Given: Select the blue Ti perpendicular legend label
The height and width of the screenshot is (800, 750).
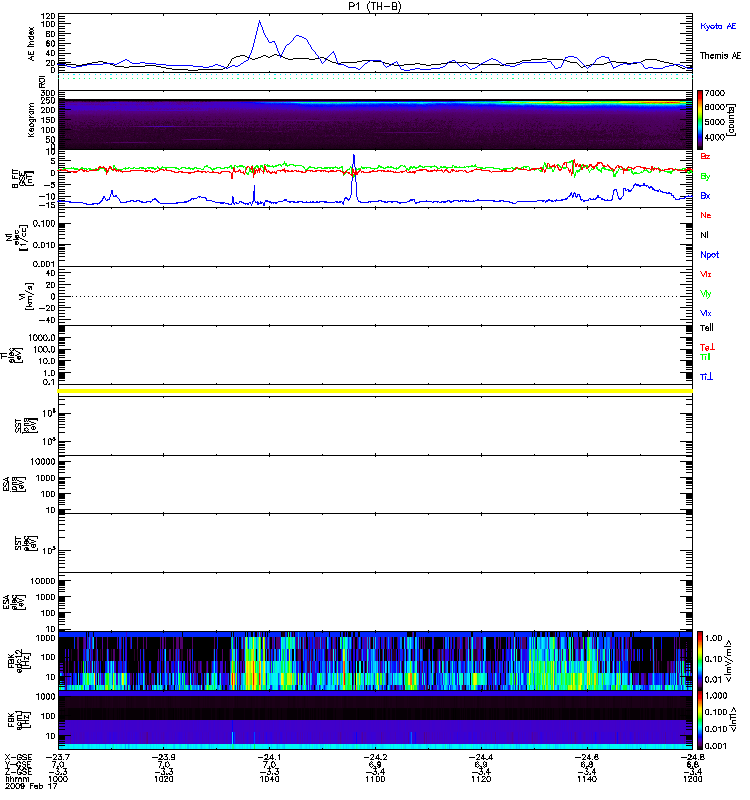Looking at the screenshot, I should tap(706, 377).
